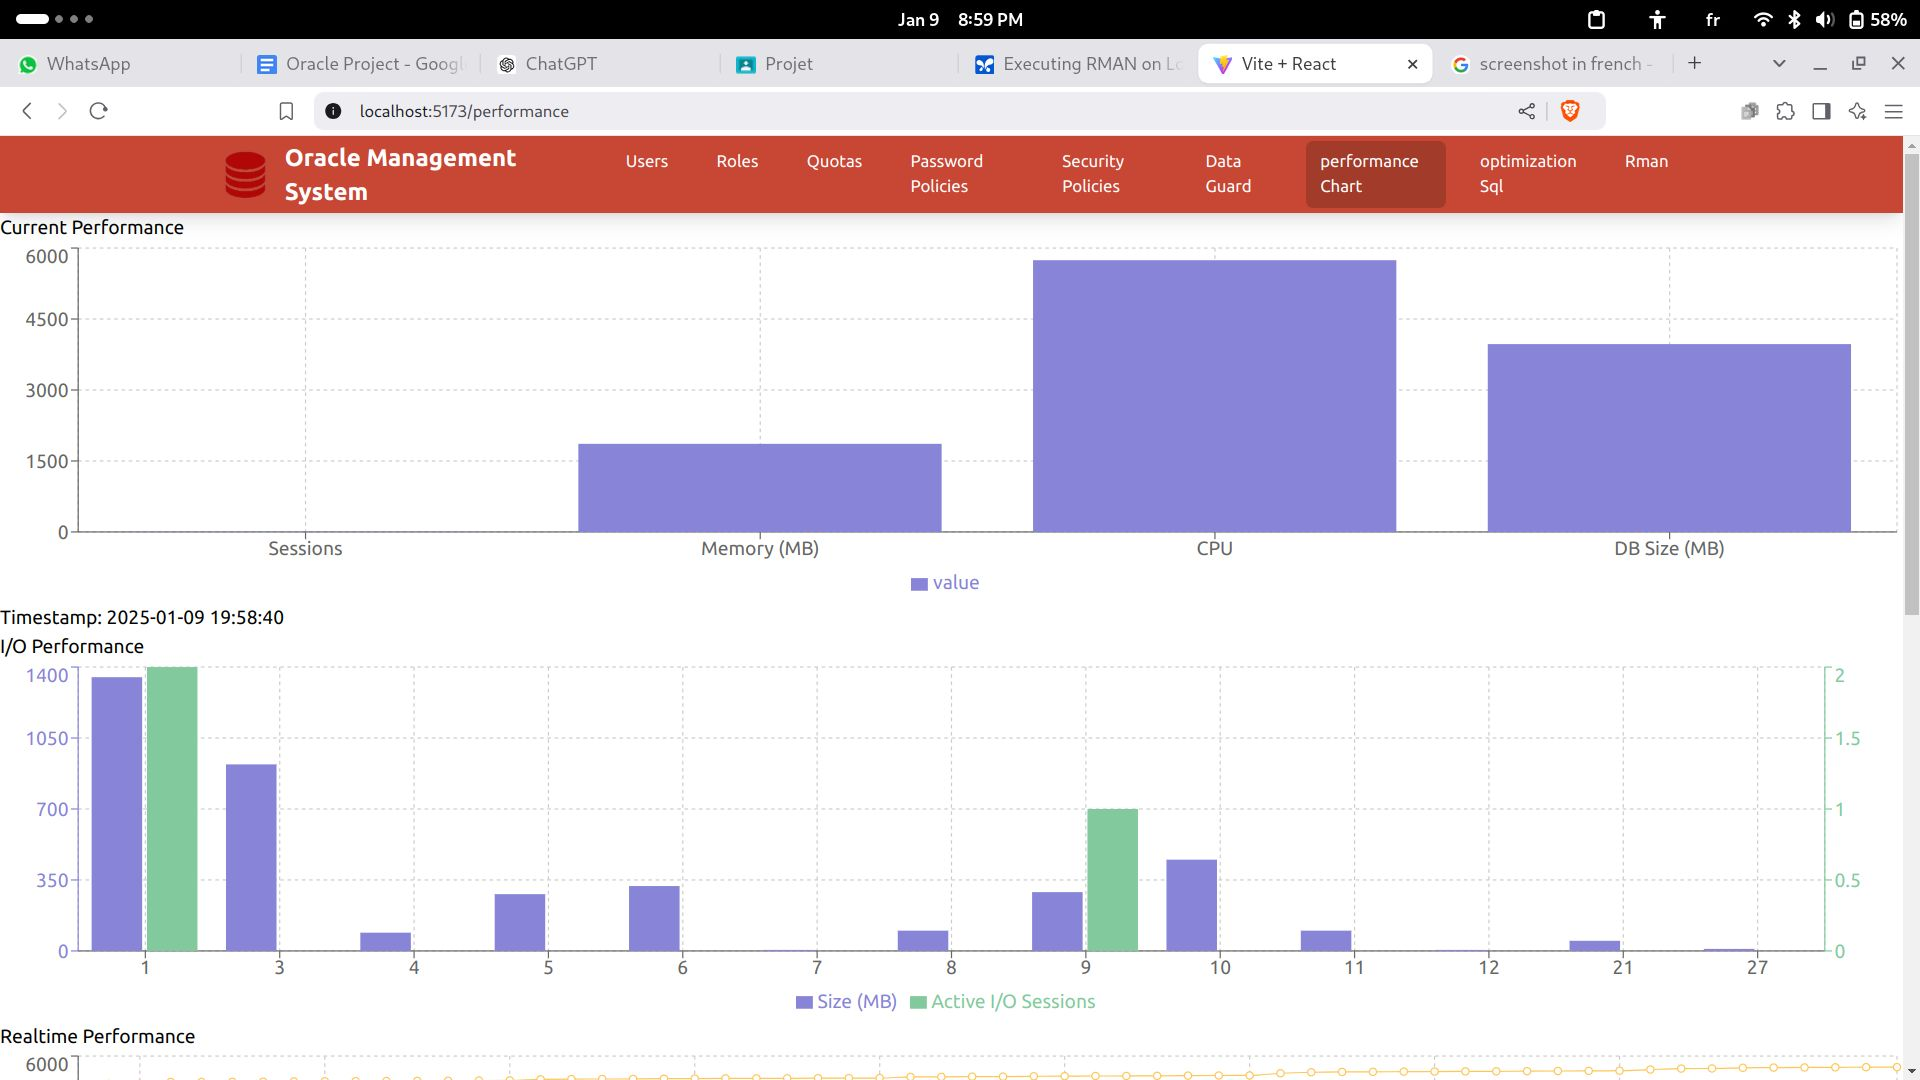The image size is (1920, 1080).
Task: Click the browser back navigation arrow
Action: (26, 111)
